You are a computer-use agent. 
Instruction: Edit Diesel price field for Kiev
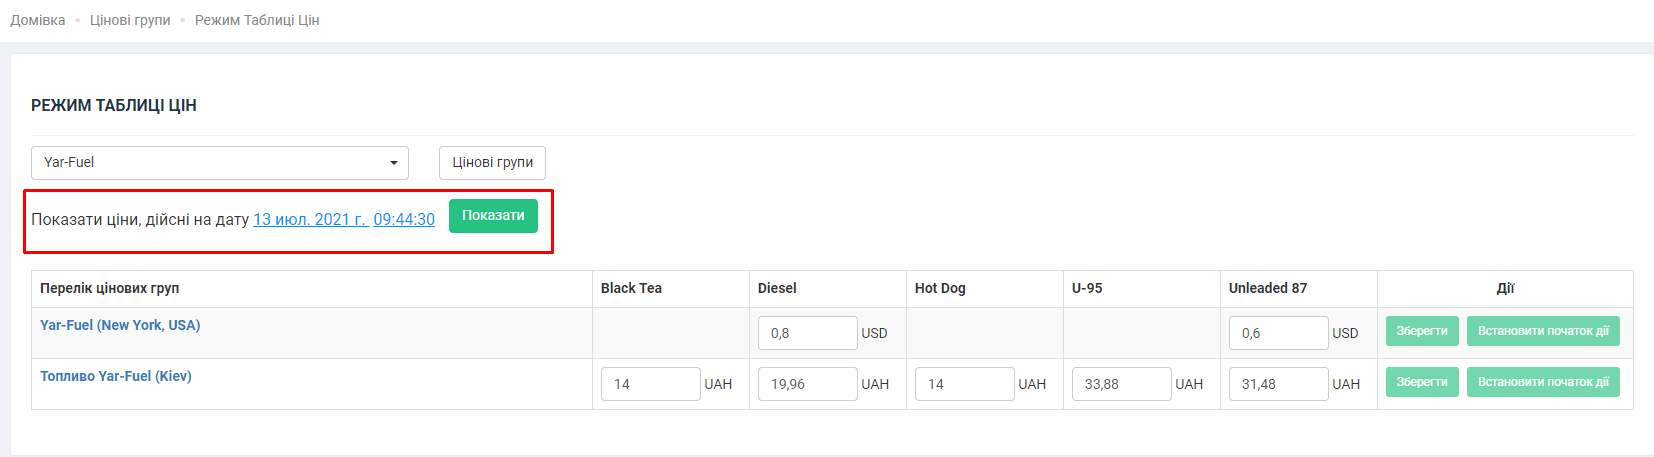[x=806, y=384]
